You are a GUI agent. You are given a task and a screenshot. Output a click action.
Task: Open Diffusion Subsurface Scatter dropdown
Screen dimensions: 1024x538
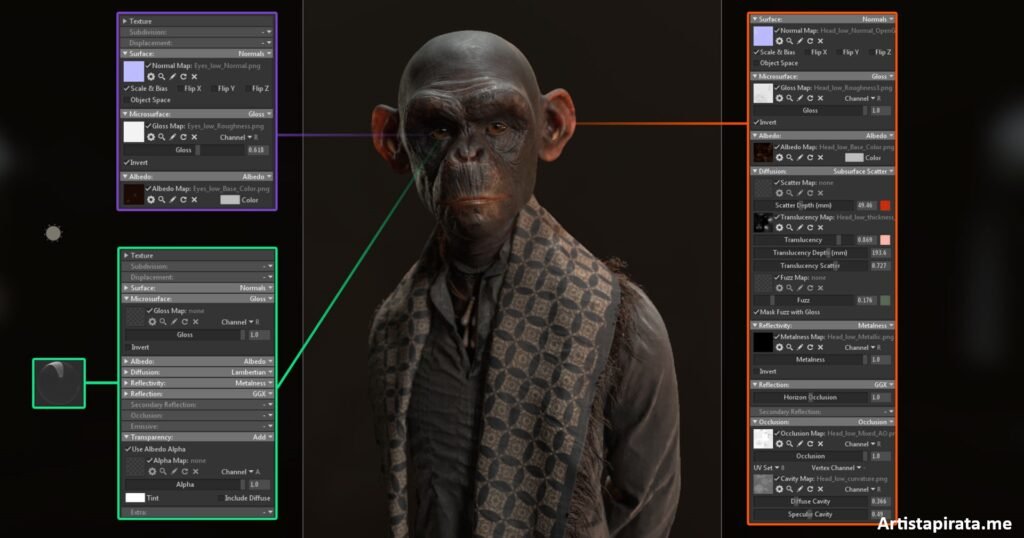pyautogui.click(x=863, y=171)
